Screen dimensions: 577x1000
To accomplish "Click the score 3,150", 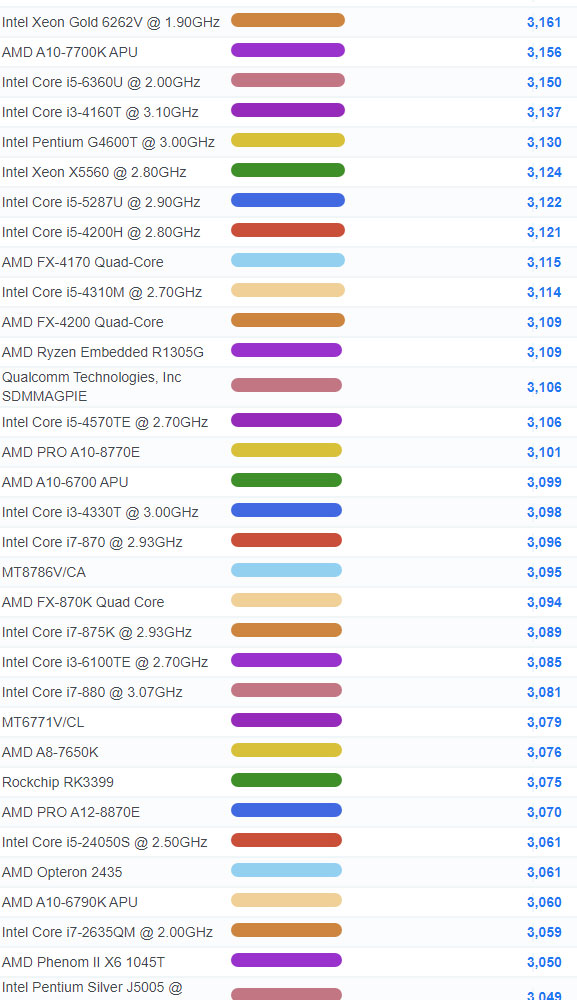I will (544, 82).
